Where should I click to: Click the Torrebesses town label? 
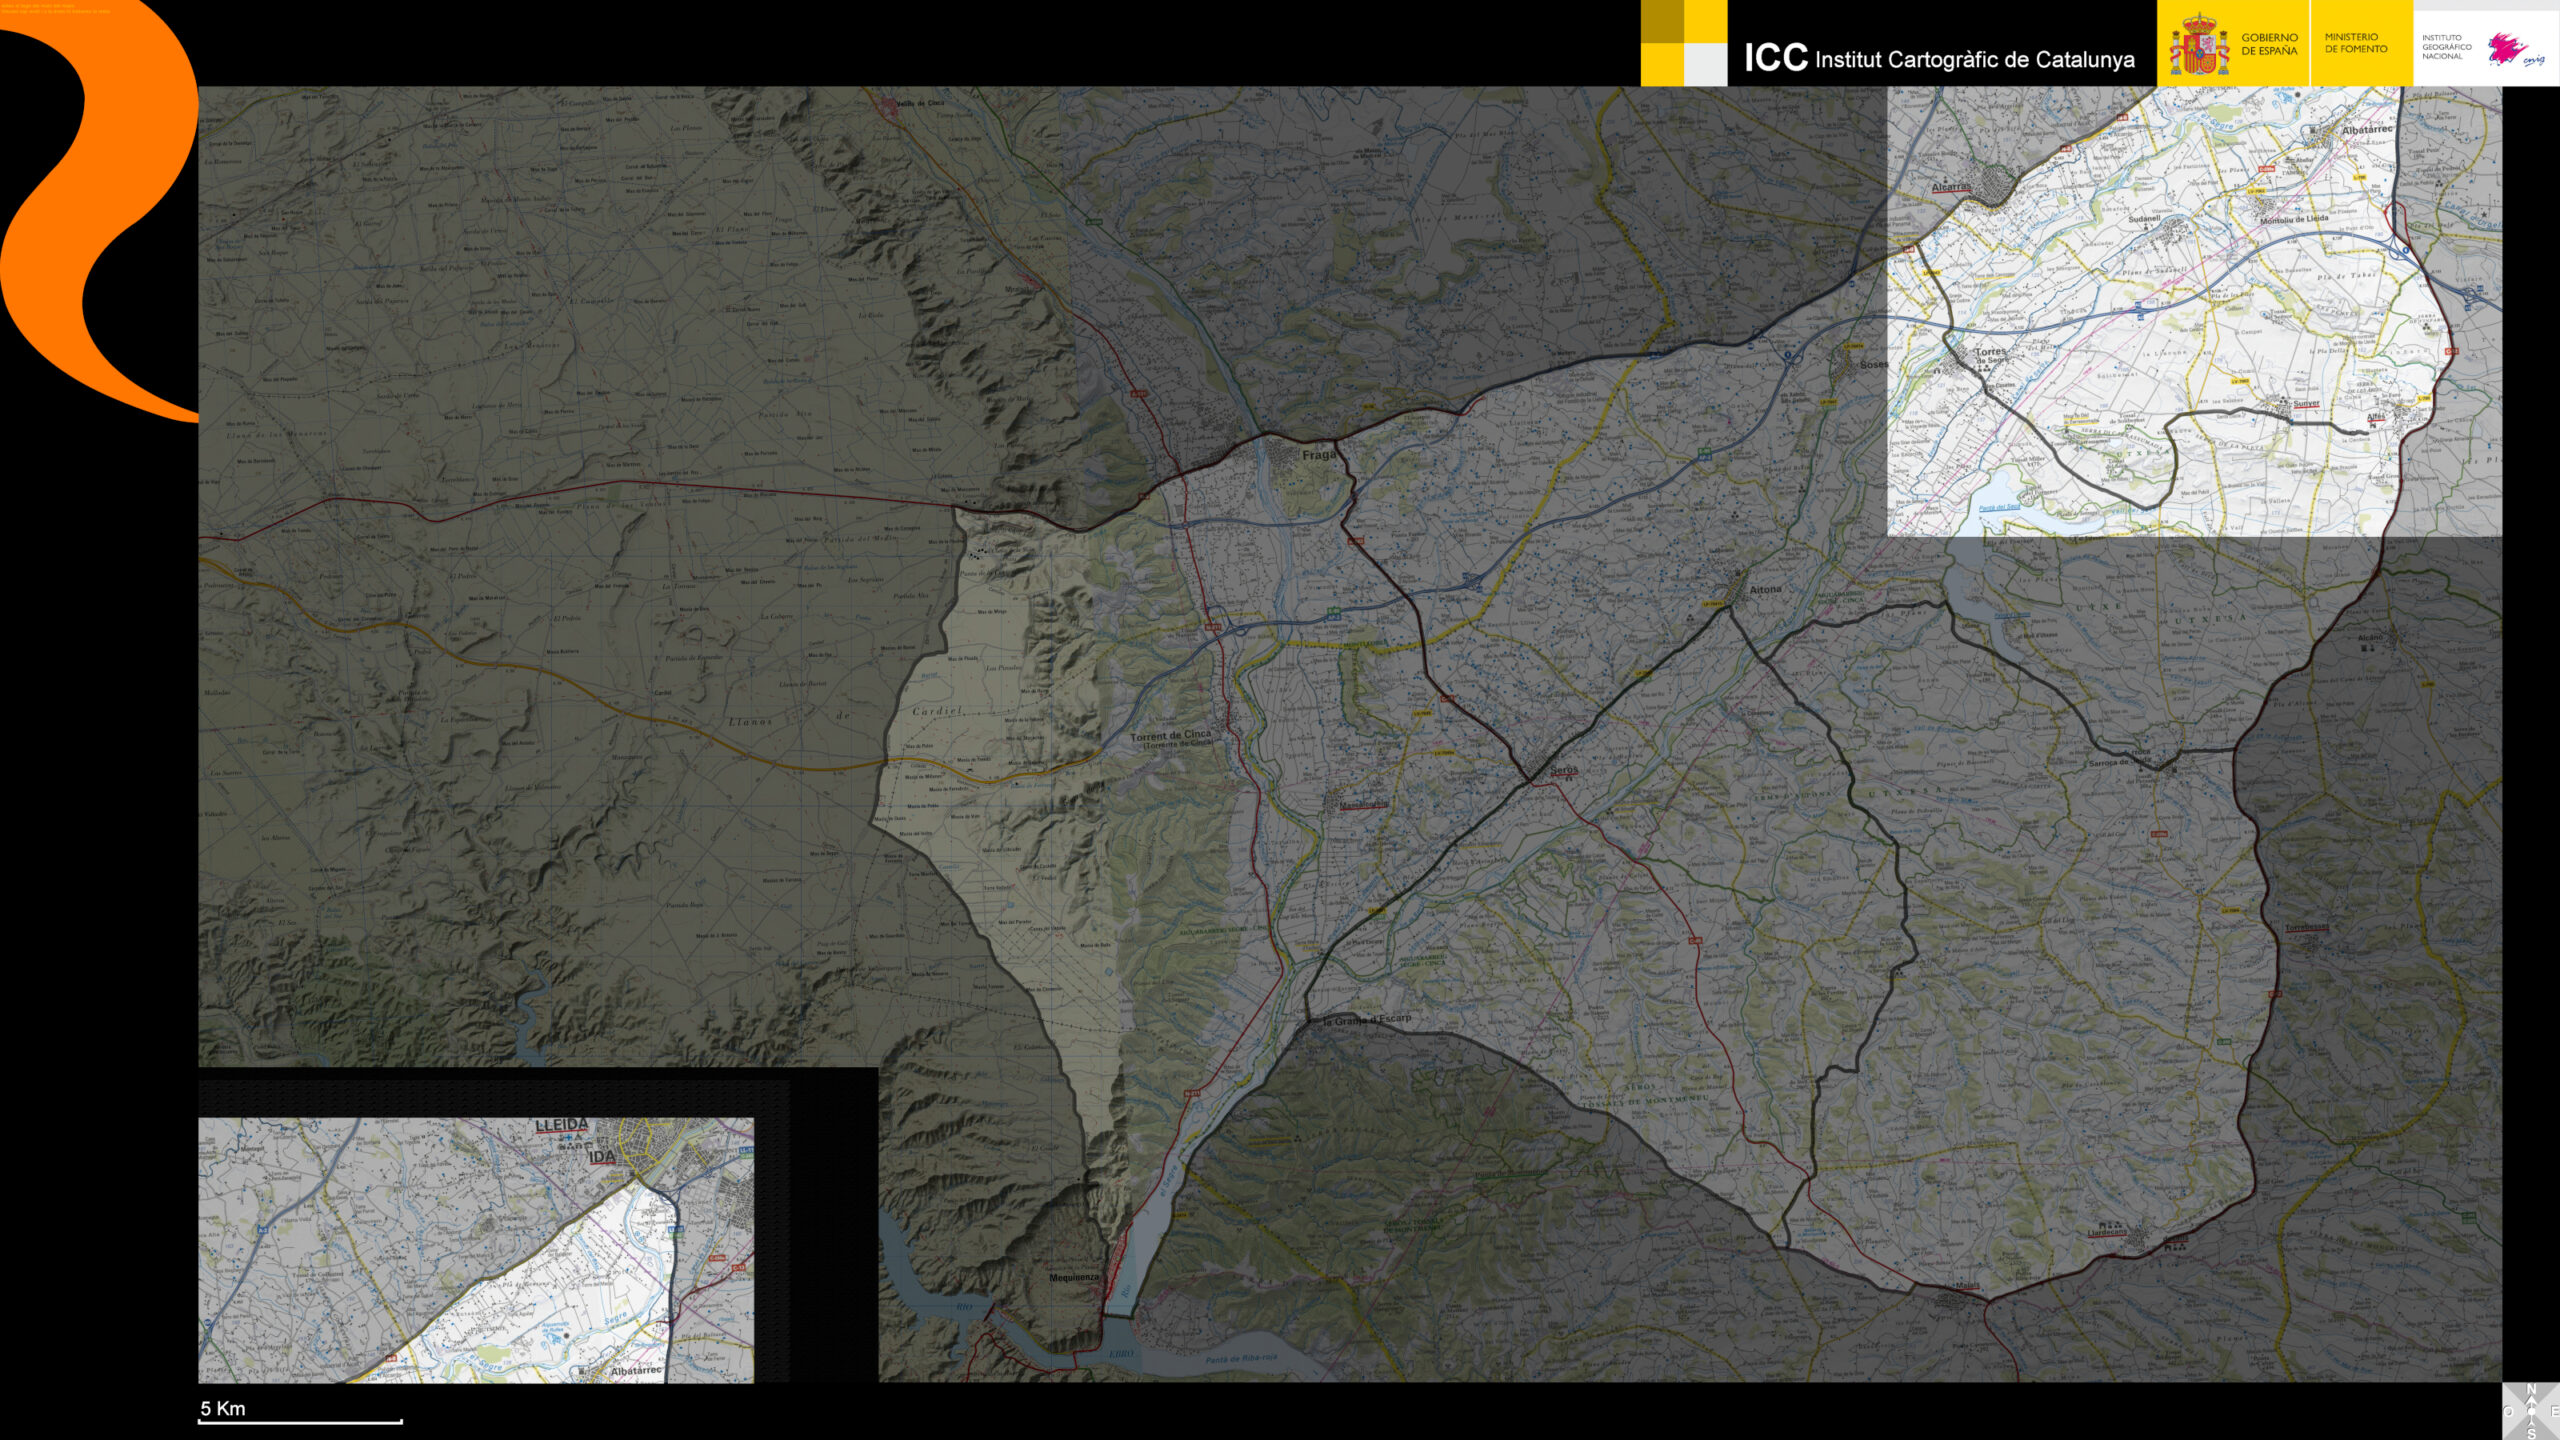(x=2306, y=927)
